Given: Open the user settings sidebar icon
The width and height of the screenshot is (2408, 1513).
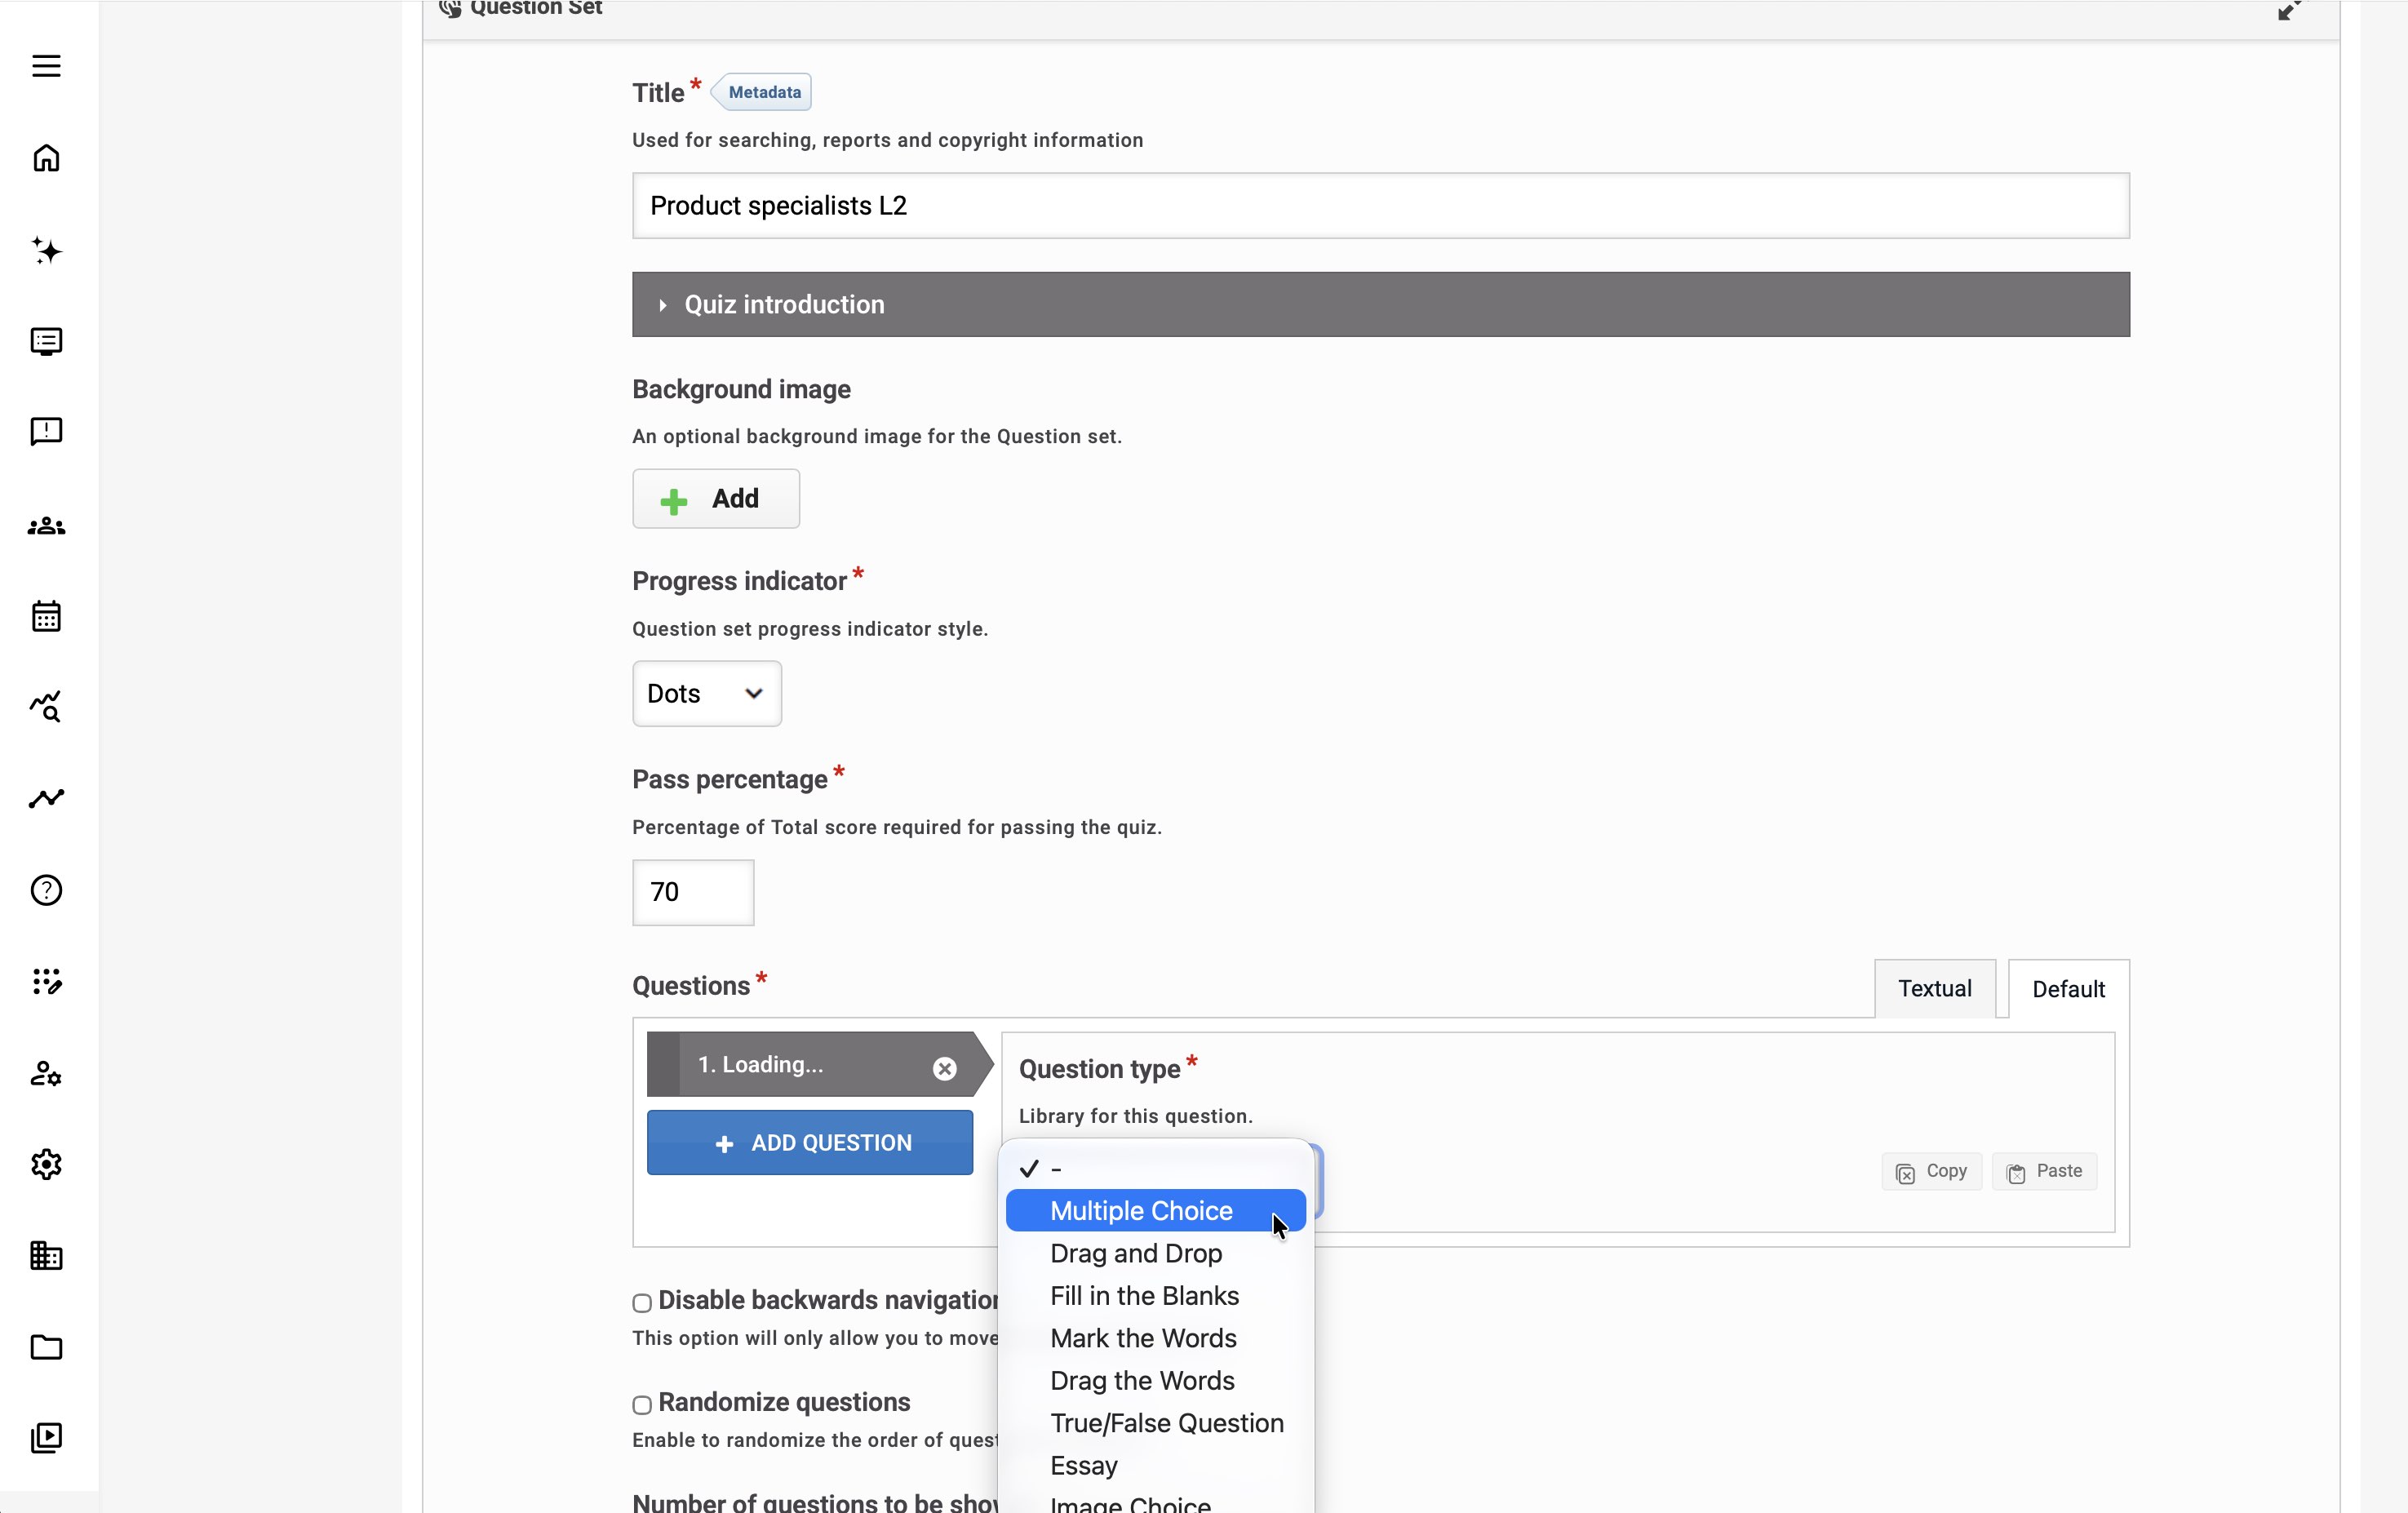Looking at the screenshot, I should (46, 1074).
